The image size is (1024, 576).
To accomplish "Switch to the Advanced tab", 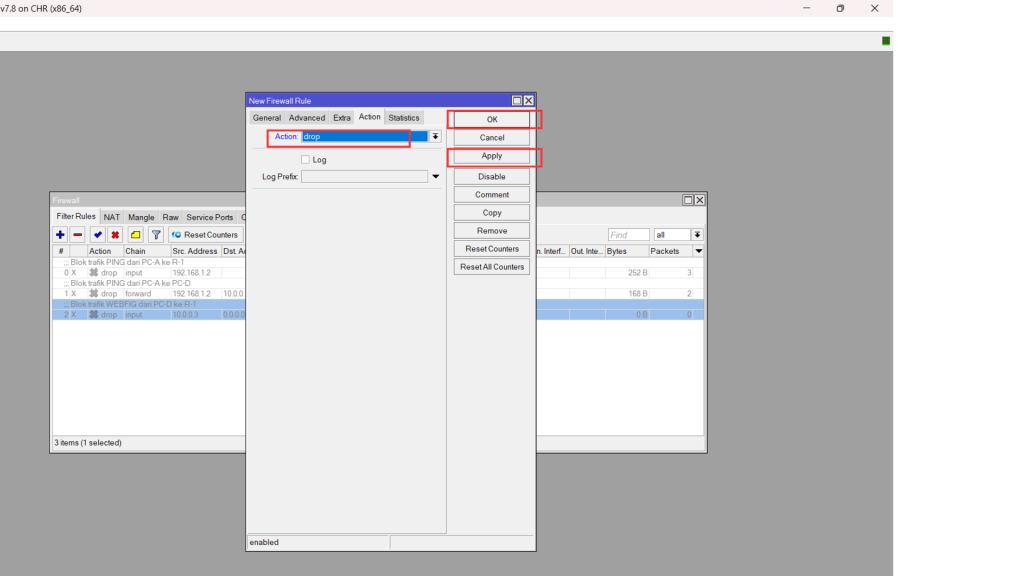I will click(x=307, y=118).
